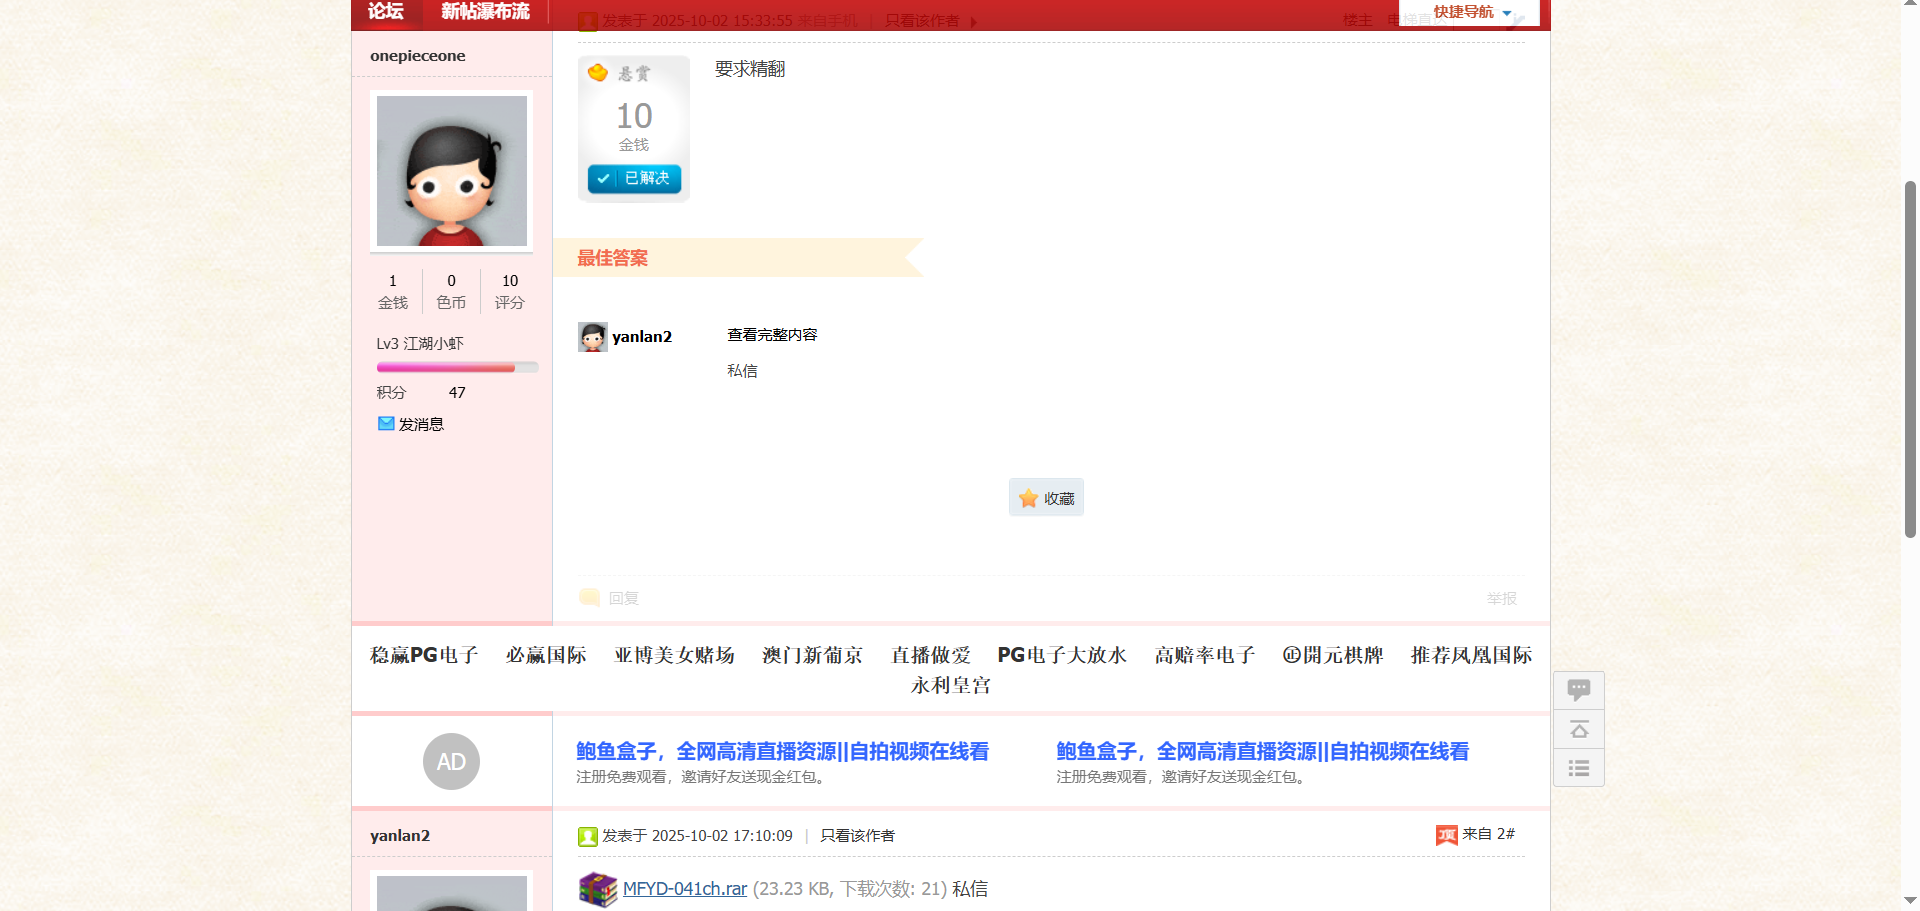1920x911 pixels.
Task: Switch to 新帖瀑布流 tab
Action: pyautogui.click(x=485, y=11)
